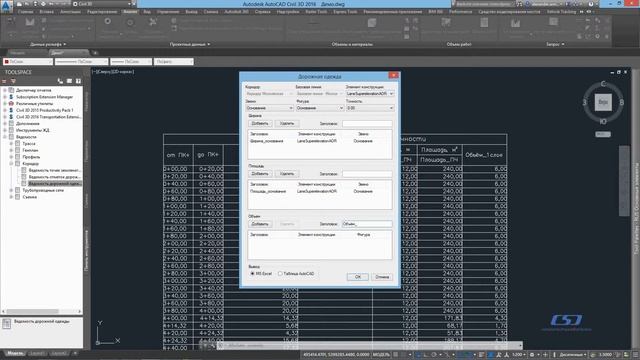
Task: Select Ведомость дорожной одежды in the Toolspace tree
Action: (54, 184)
